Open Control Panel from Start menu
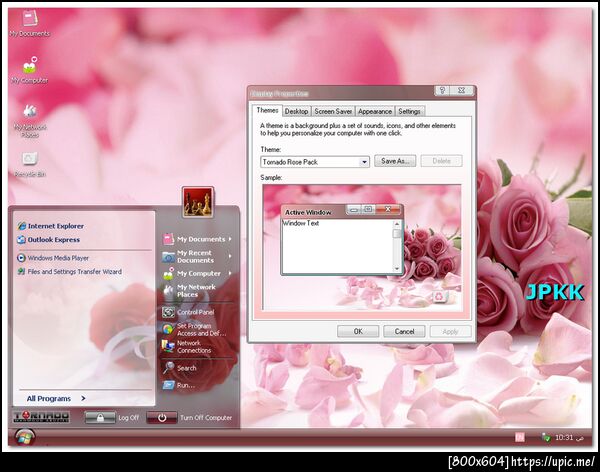Screen dimensions: 600x472 coord(188,312)
